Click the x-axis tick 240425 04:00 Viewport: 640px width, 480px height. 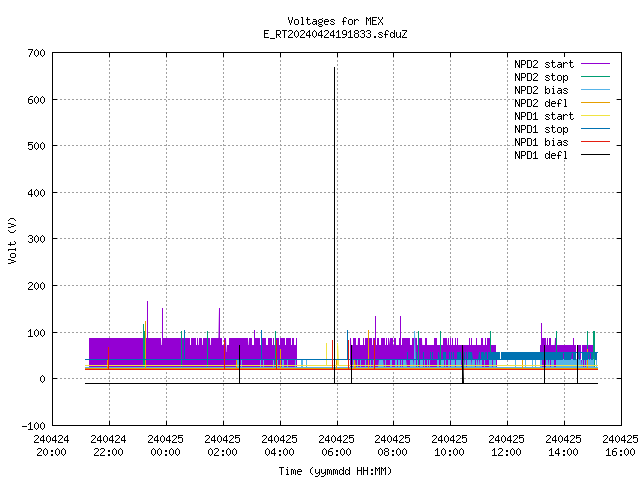[279, 446]
